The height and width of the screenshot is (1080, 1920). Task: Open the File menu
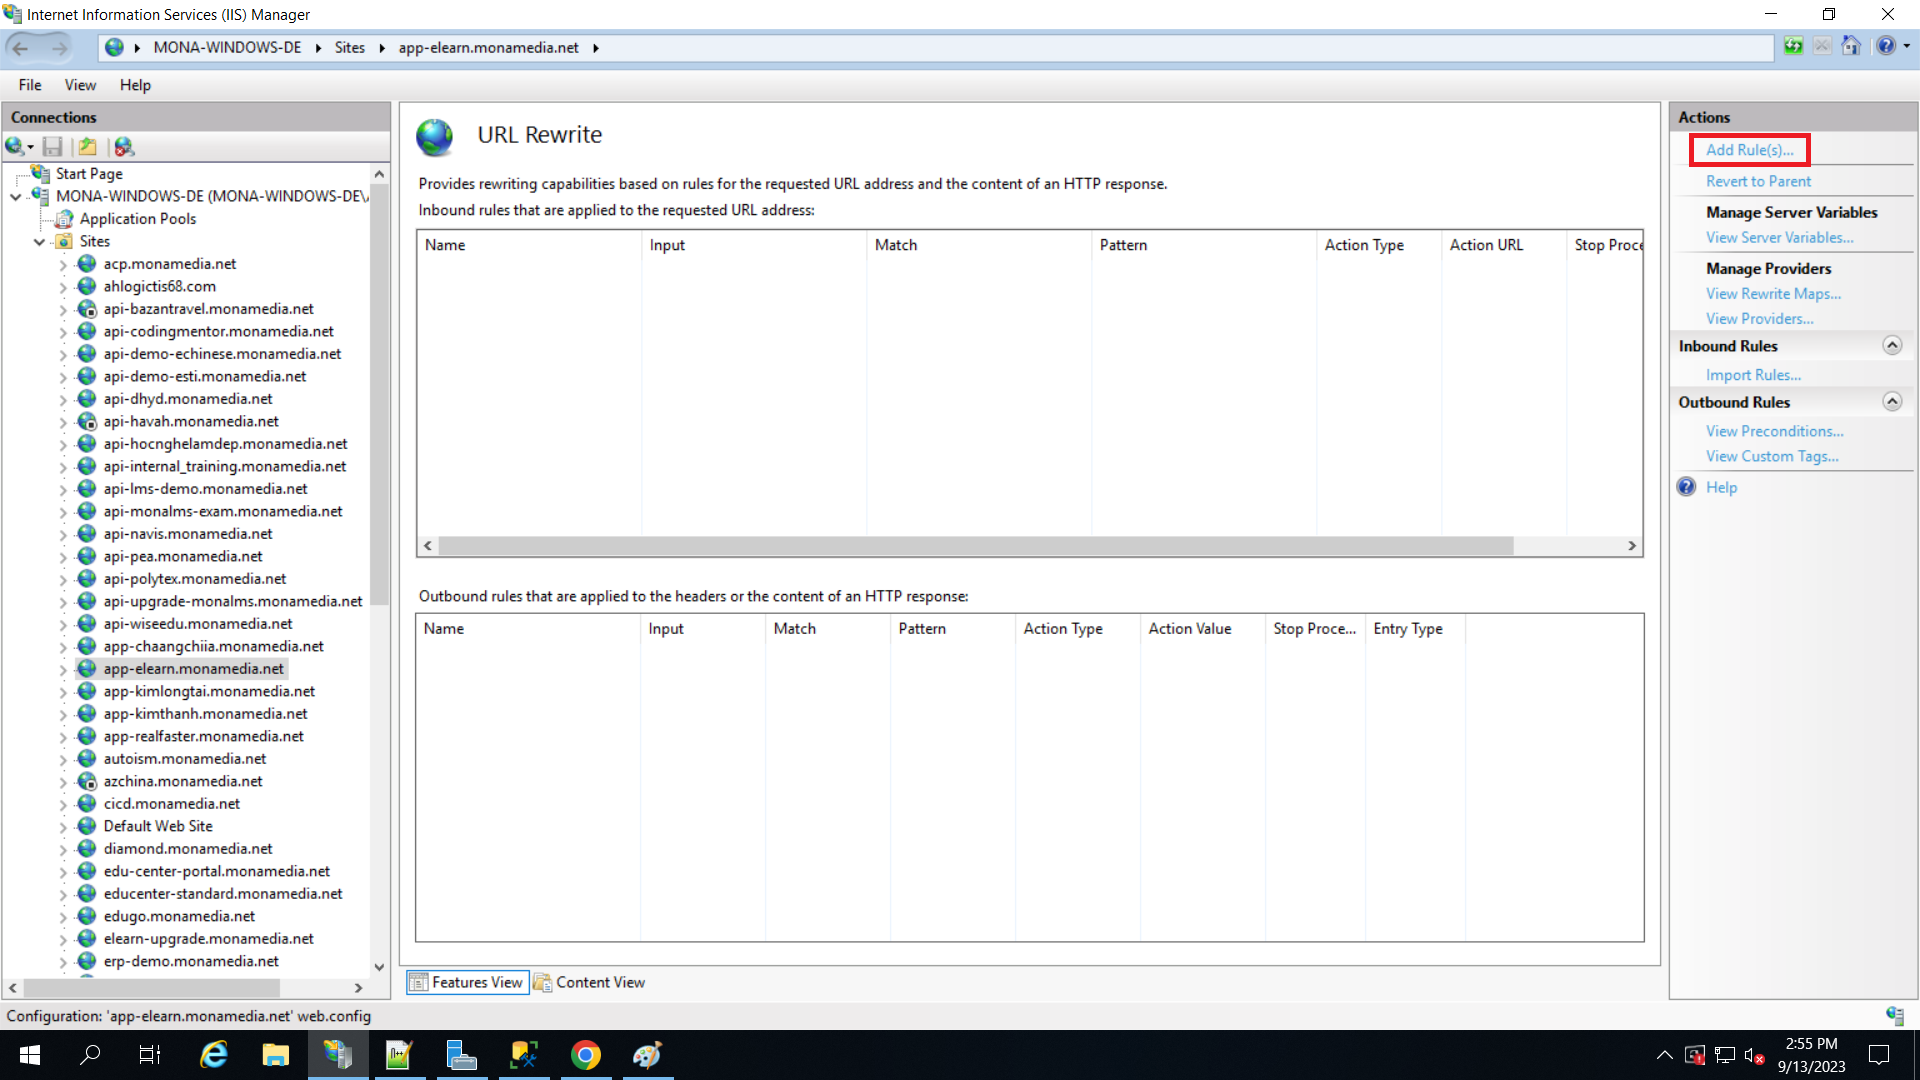(x=30, y=85)
